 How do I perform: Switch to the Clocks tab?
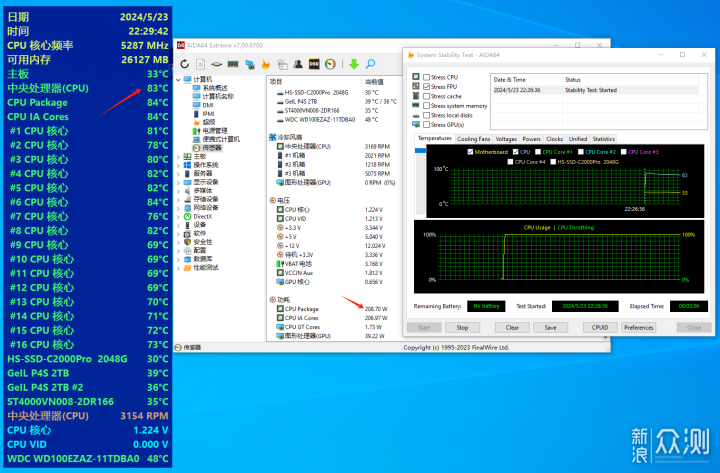[x=554, y=139]
